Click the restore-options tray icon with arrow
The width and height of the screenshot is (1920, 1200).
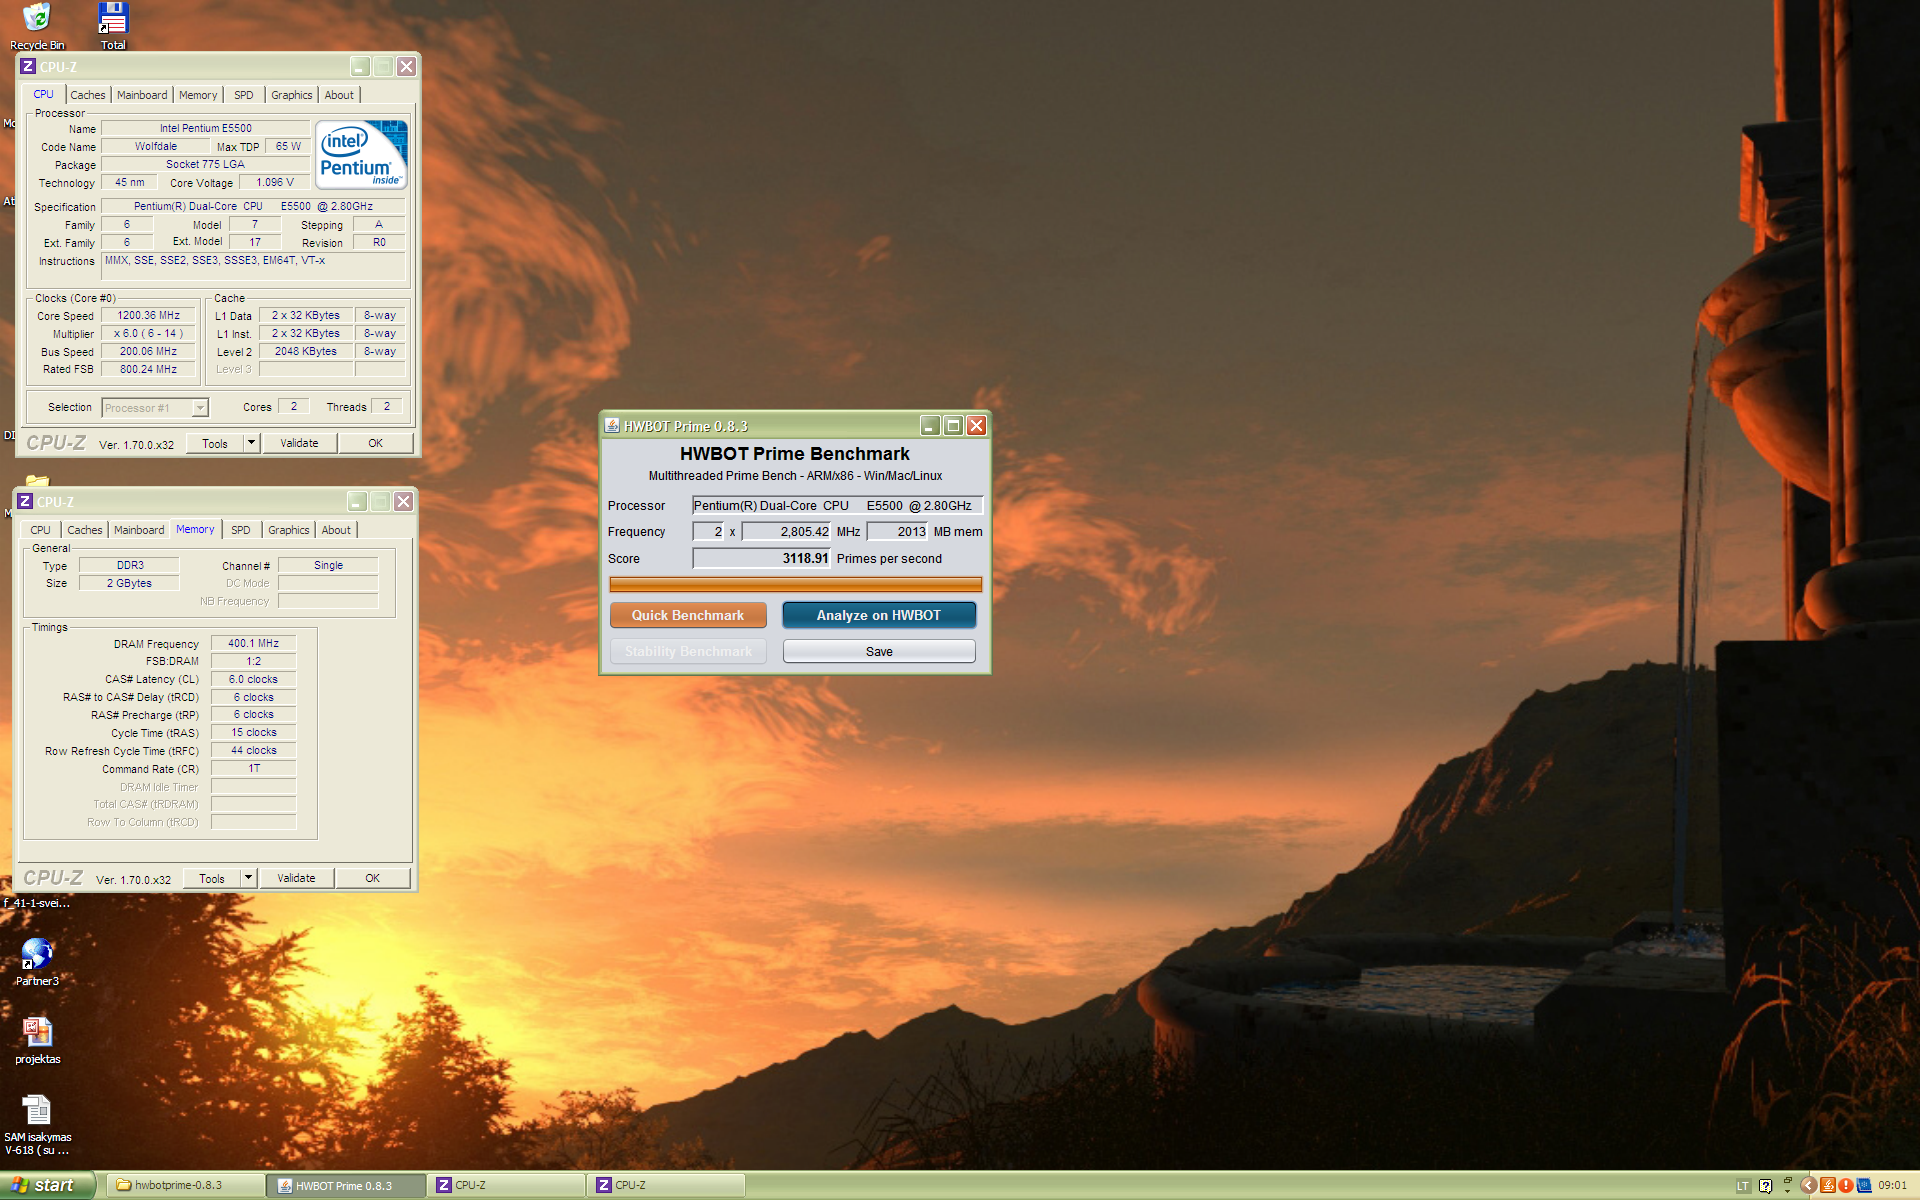[1787, 1186]
